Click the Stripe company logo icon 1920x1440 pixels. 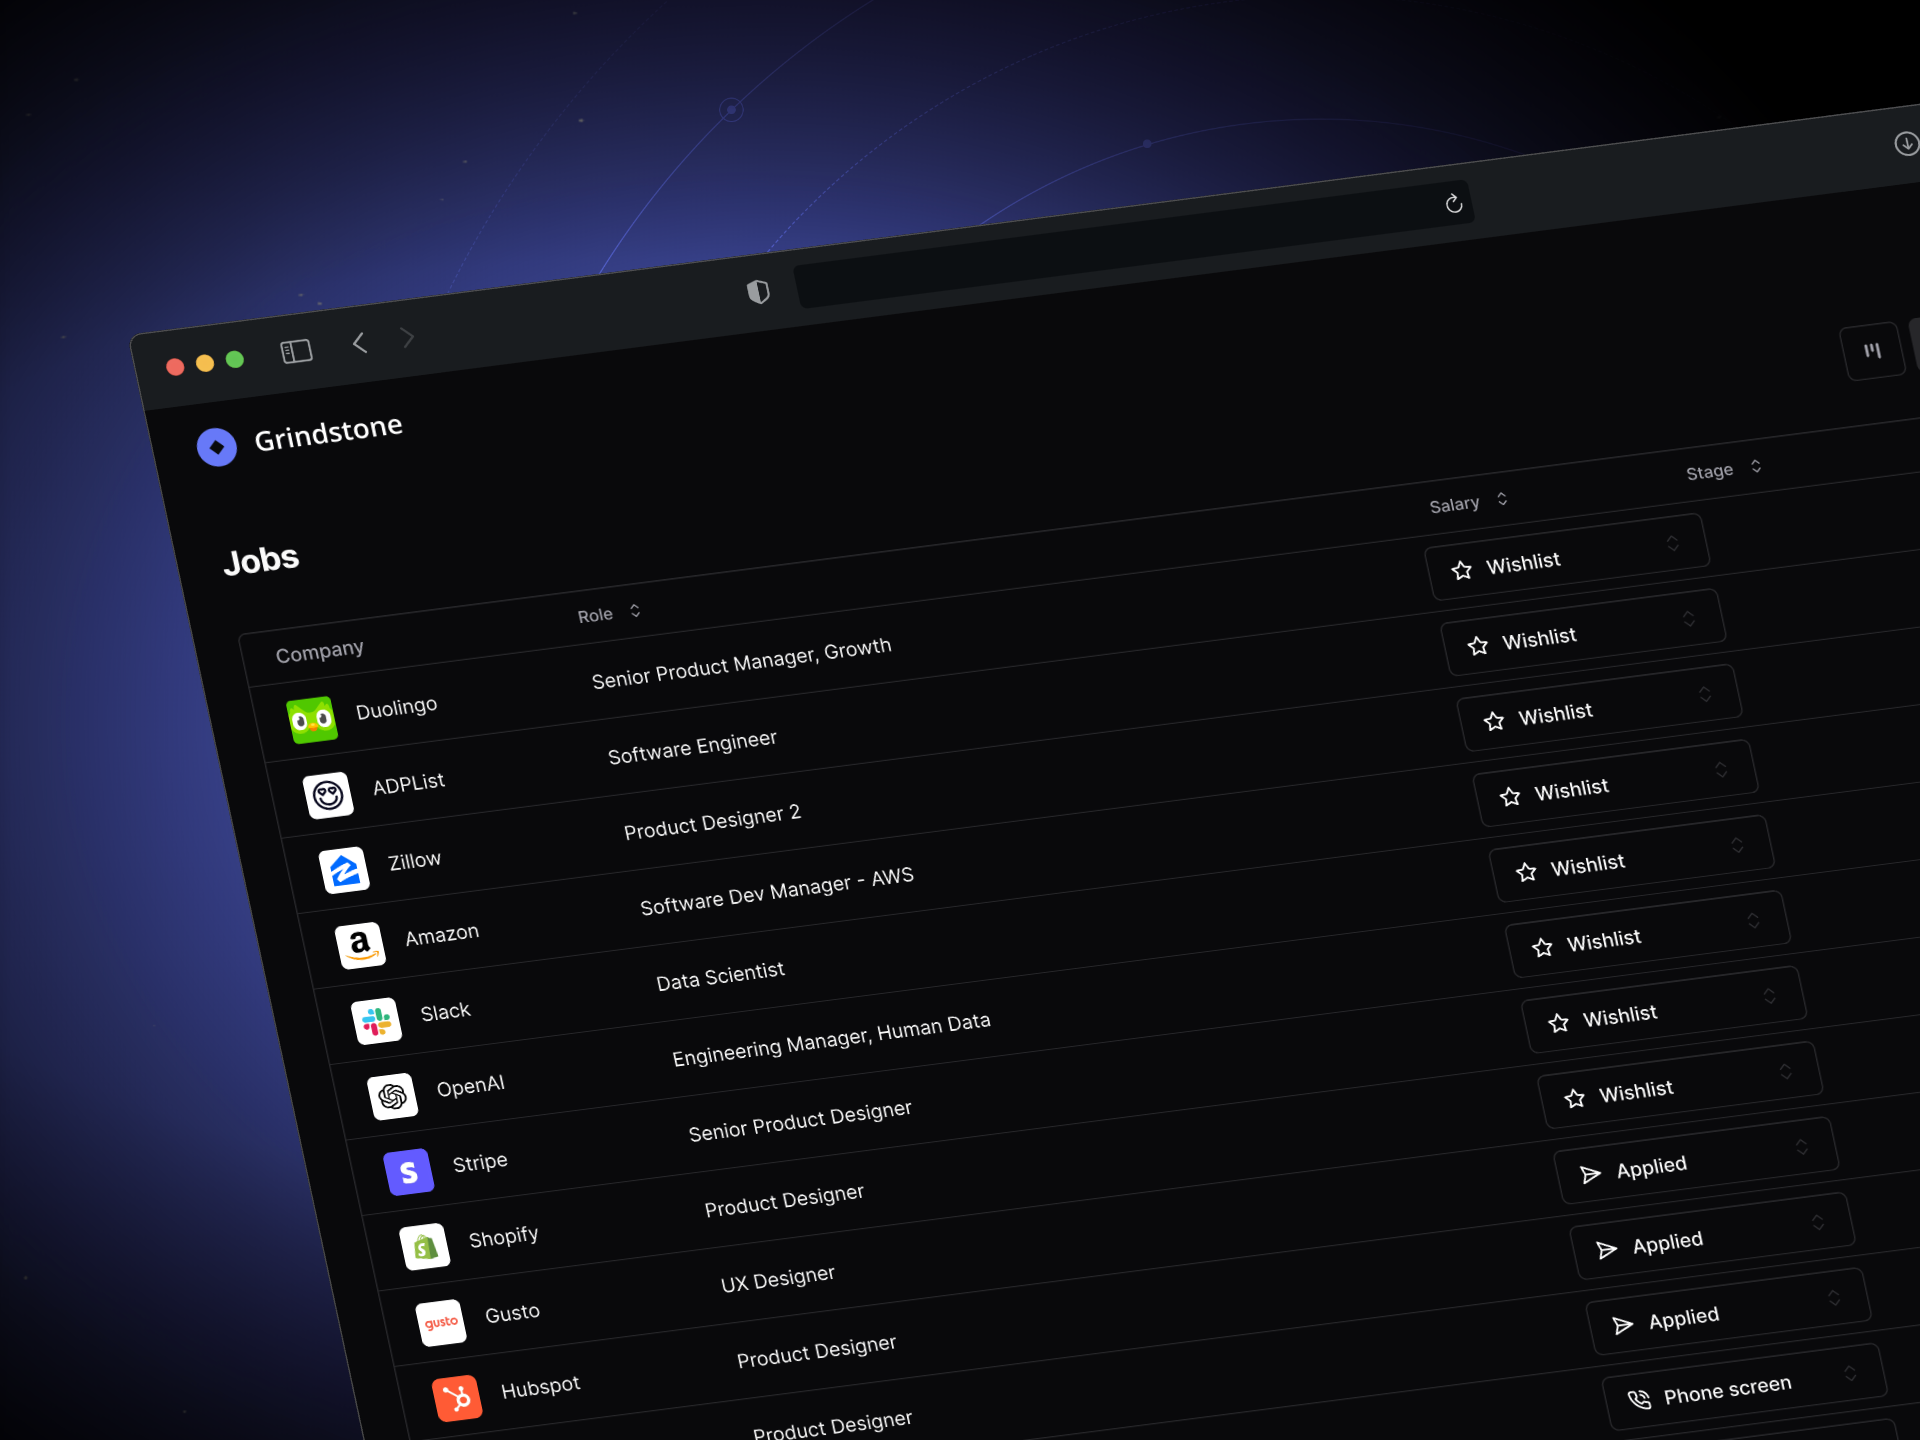[x=409, y=1172]
